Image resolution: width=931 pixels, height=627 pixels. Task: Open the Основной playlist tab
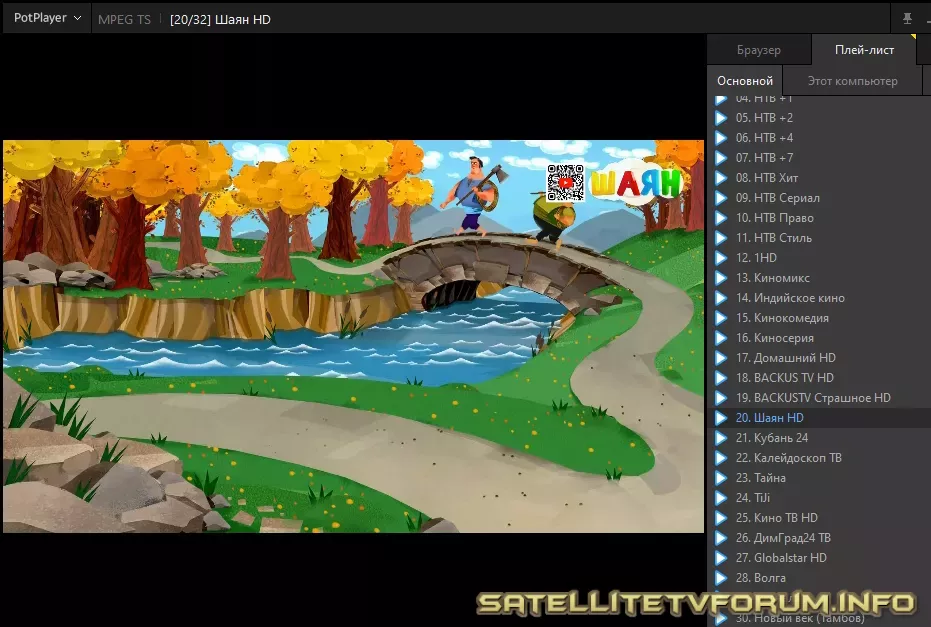[745, 81]
